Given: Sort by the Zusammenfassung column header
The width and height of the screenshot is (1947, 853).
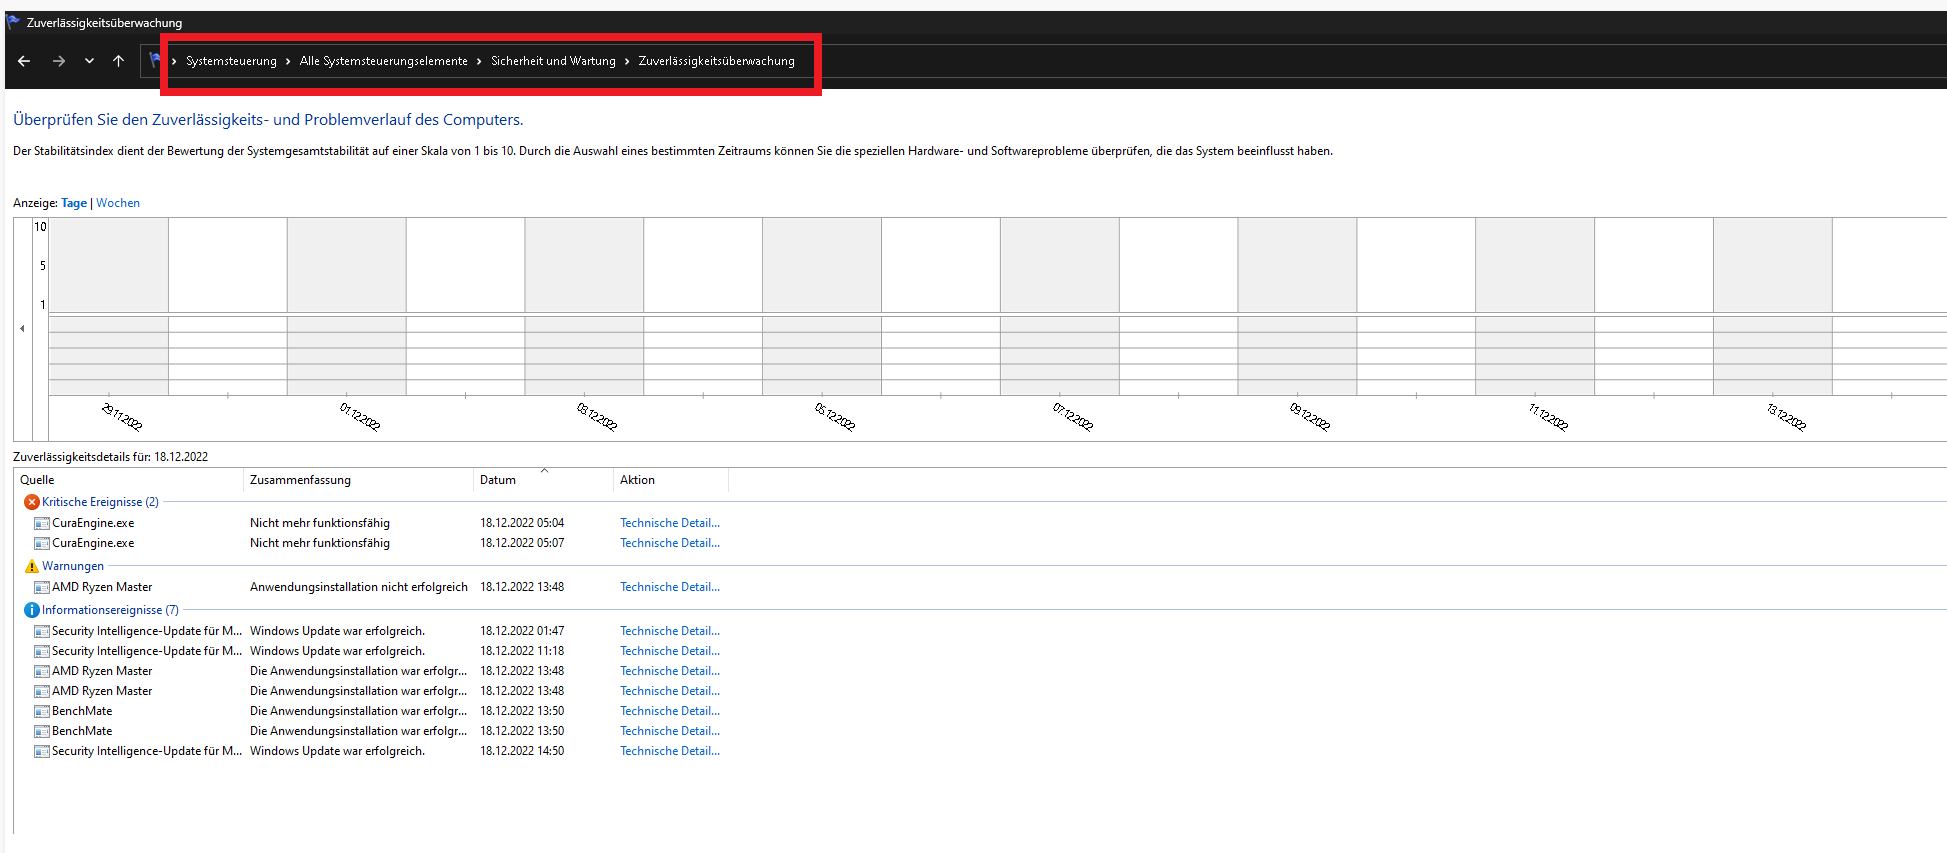Looking at the screenshot, I should click(x=358, y=480).
